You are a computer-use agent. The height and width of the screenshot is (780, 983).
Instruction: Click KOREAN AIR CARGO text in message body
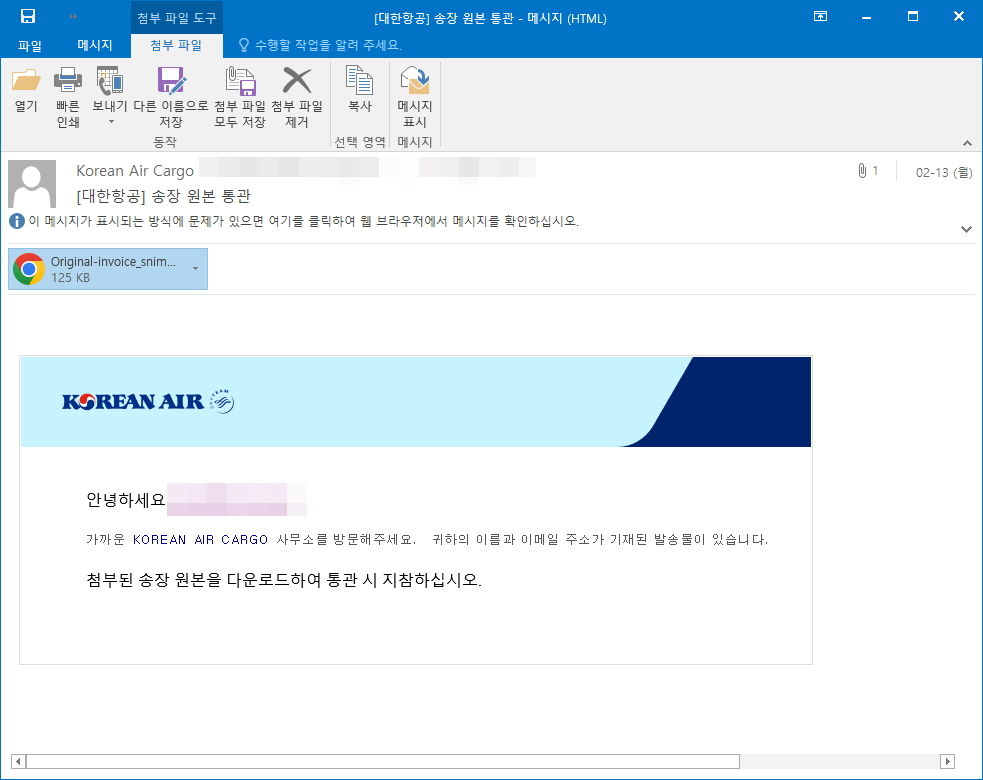[x=201, y=540]
